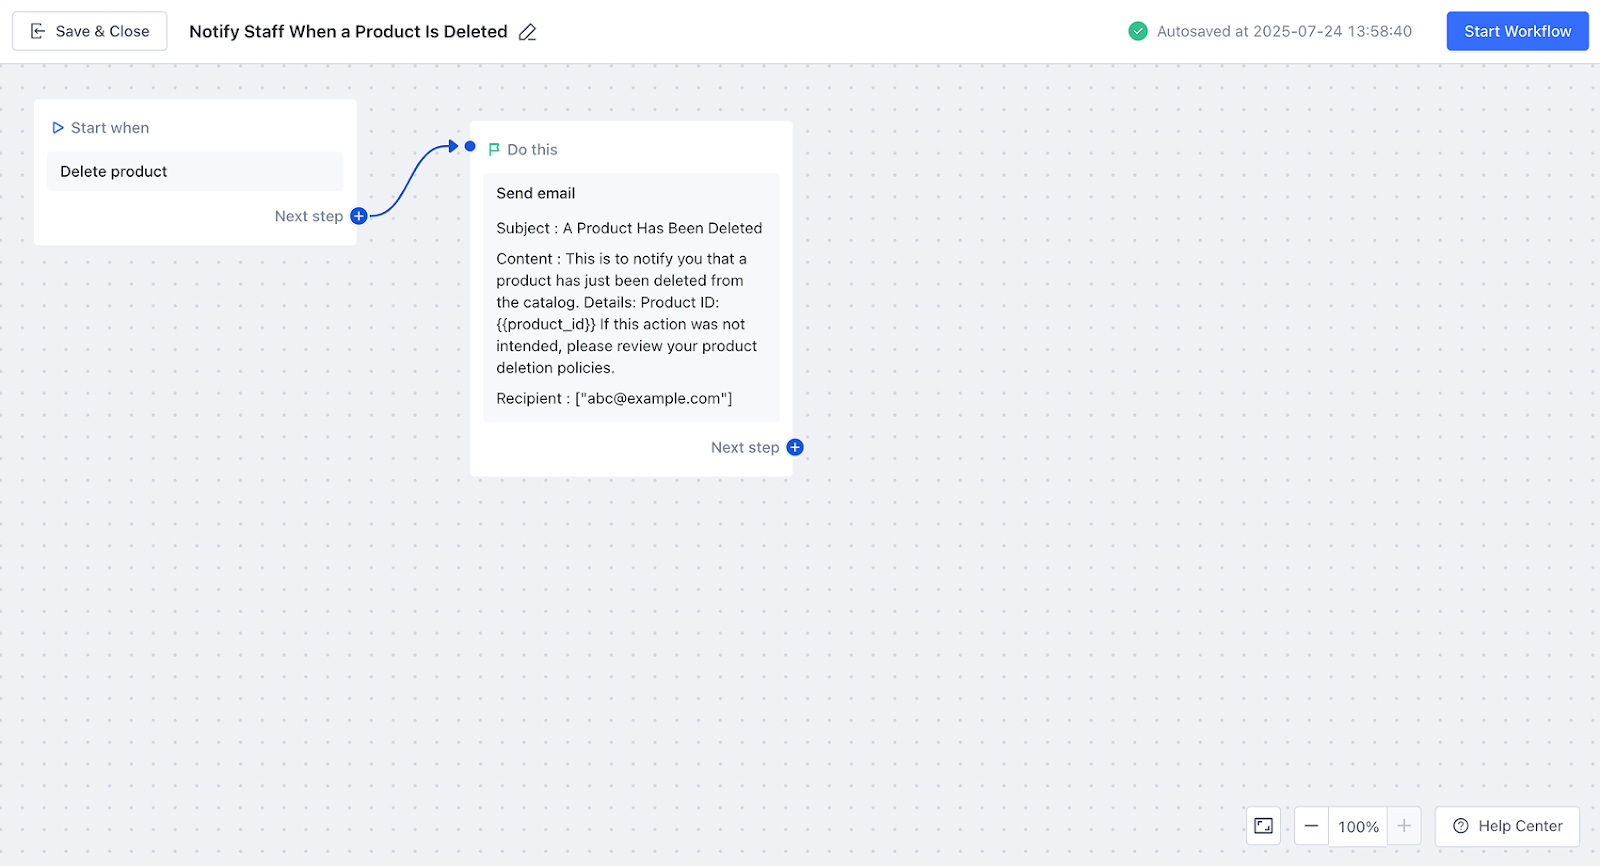Open the Help Center

[x=1507, y=826]
